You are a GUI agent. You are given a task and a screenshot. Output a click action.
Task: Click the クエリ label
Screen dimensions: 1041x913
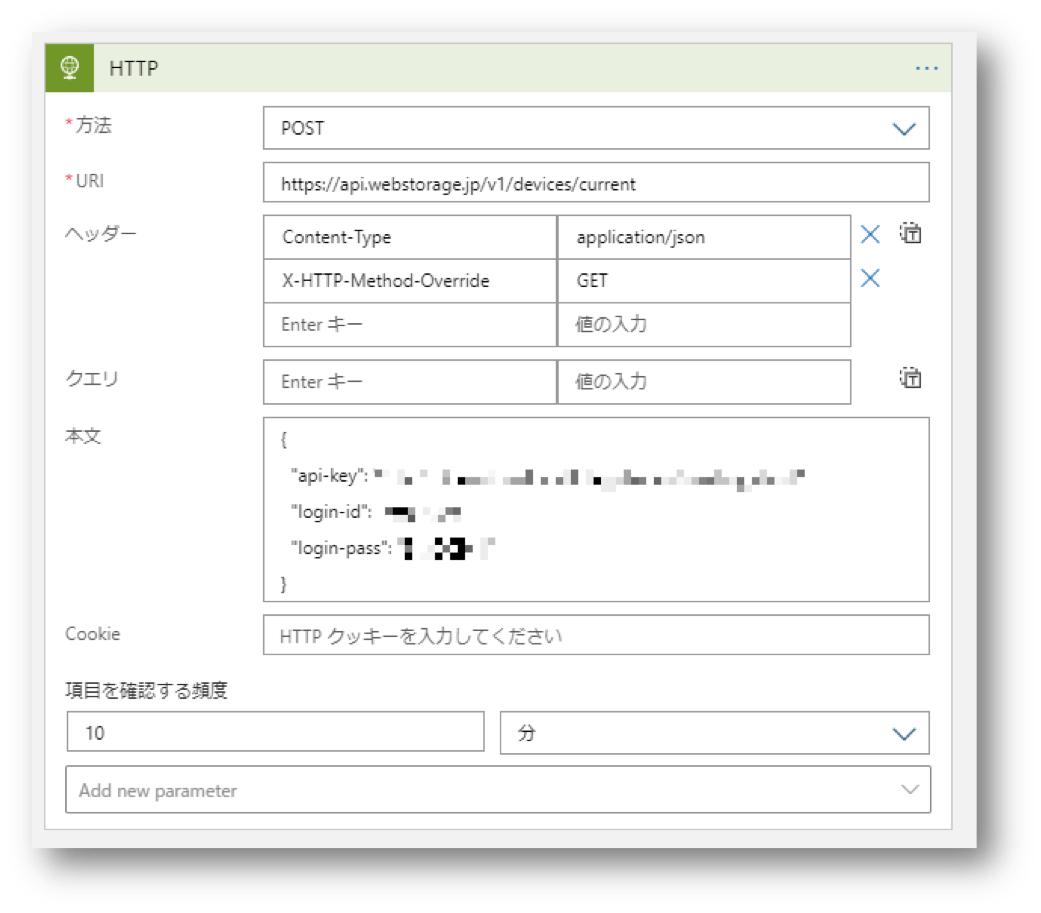point(92,378)
